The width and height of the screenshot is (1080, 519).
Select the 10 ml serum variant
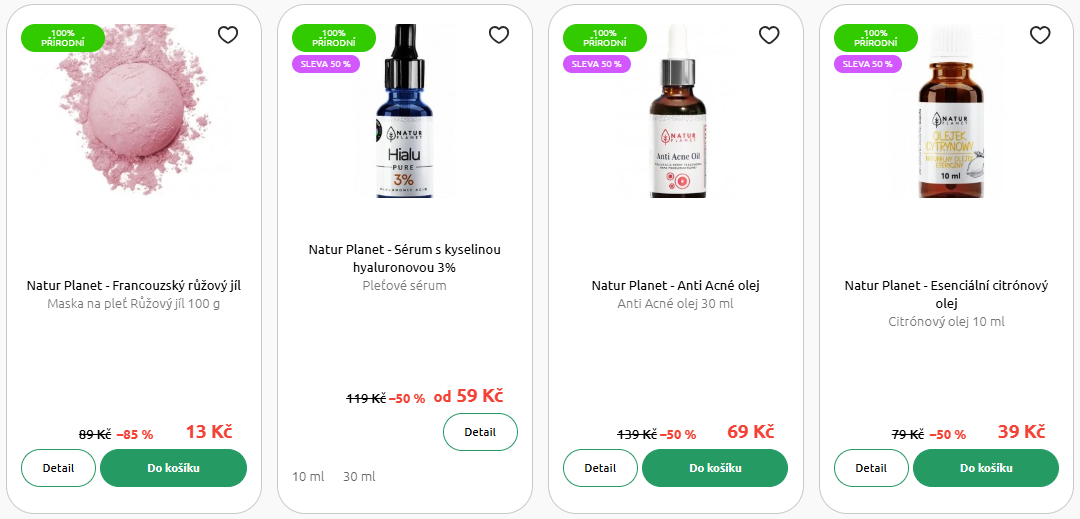pos(308,476)
